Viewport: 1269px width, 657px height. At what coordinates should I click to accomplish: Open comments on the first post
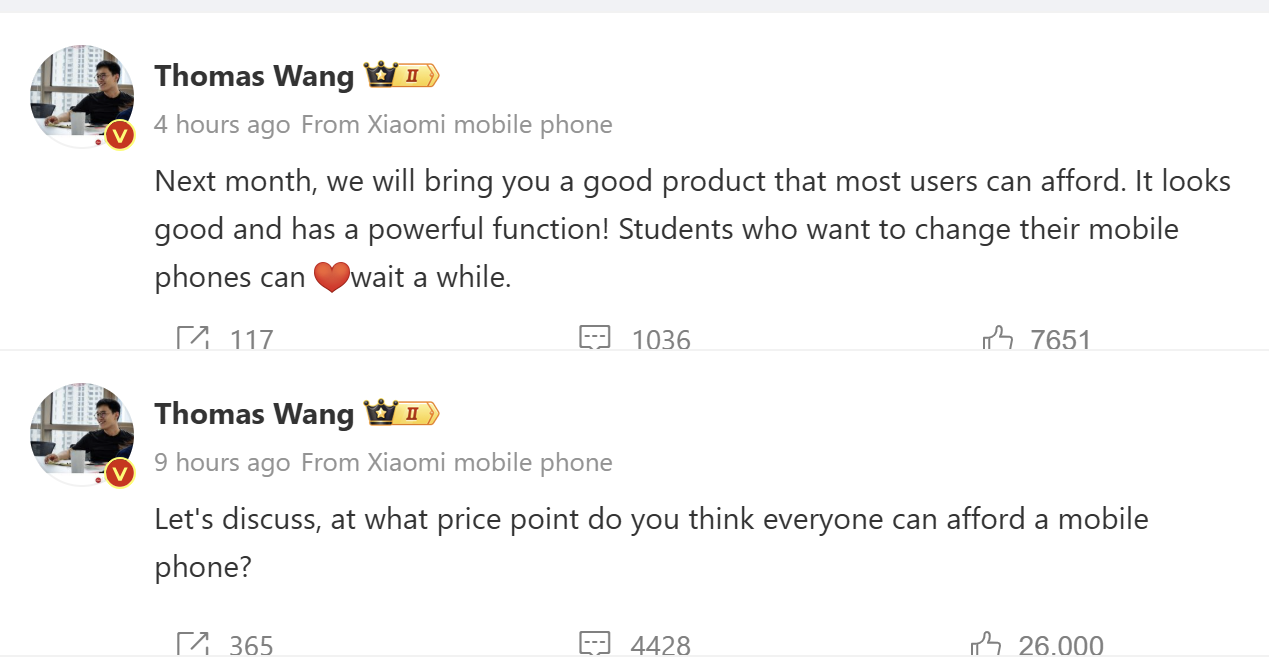595,339
